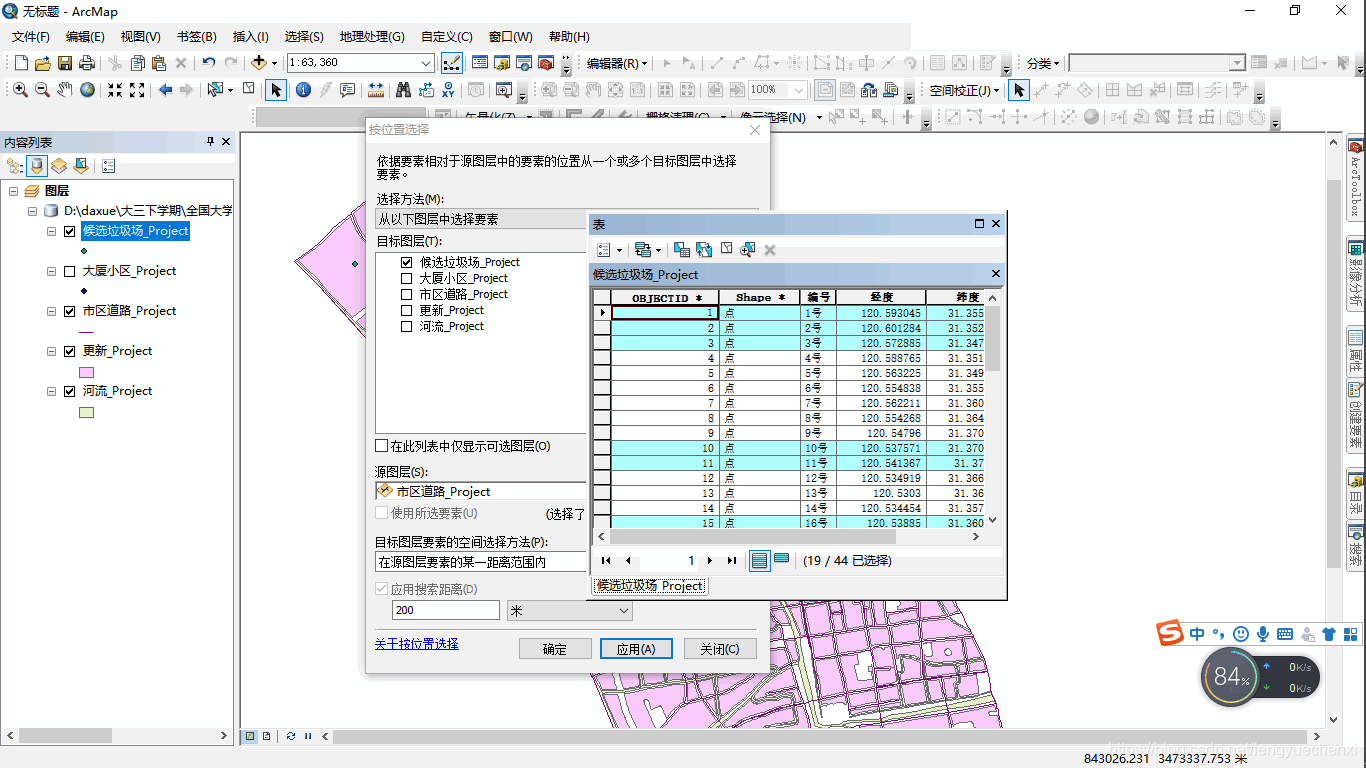Viewport: 1366px width, 768px height.
Task: Open the Catalog window icon
Action: (x=502, y=63)
